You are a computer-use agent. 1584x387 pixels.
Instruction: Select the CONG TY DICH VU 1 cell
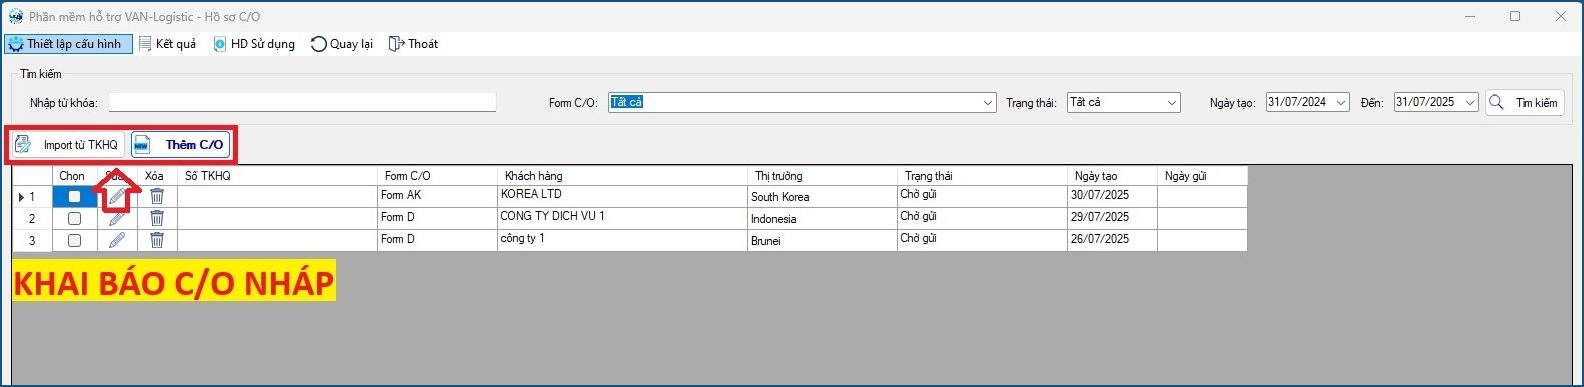click(x=622, y=218)
